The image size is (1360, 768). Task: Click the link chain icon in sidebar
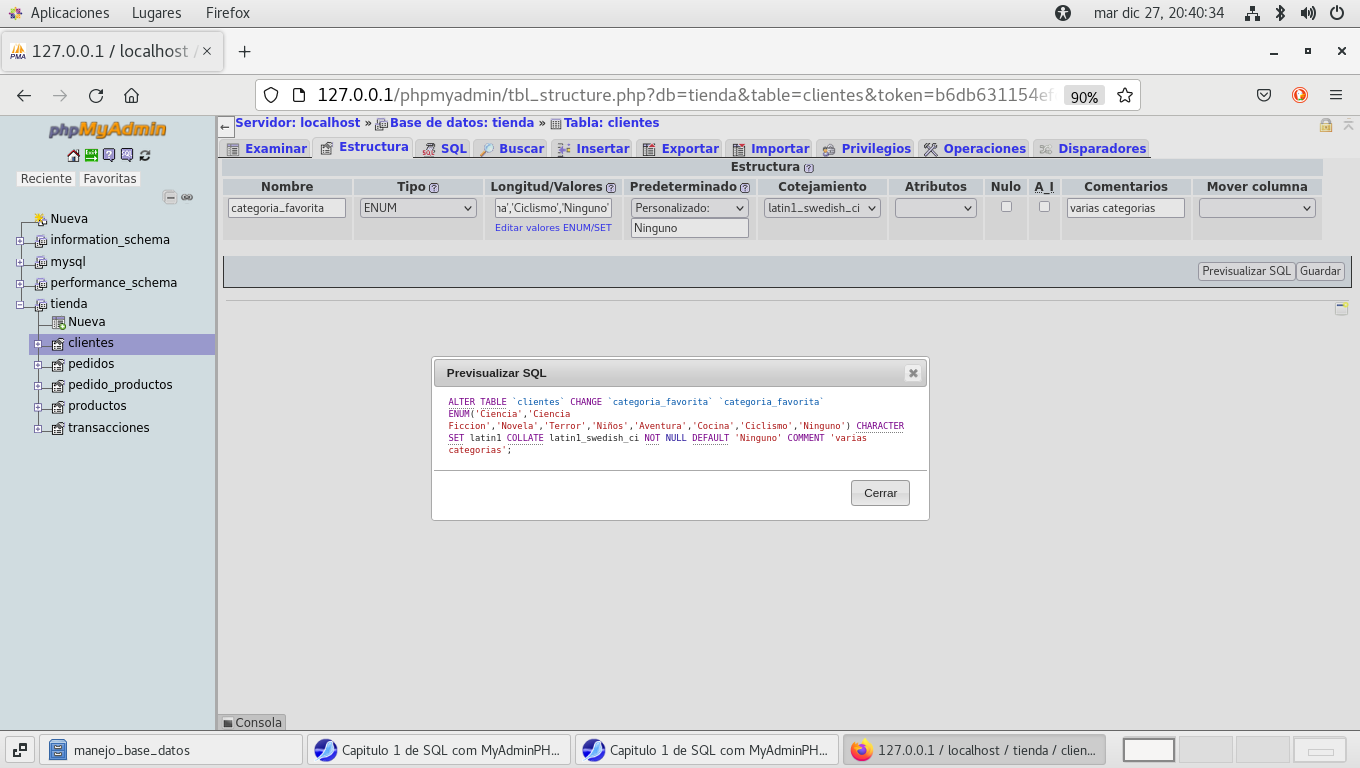pyautogui.click(x=187, y=198)
